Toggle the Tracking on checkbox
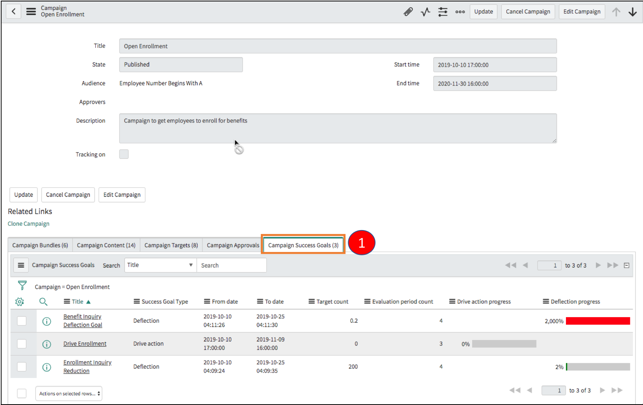The height and width of the screenshot is (405, 643). click(x=124, y=154)
